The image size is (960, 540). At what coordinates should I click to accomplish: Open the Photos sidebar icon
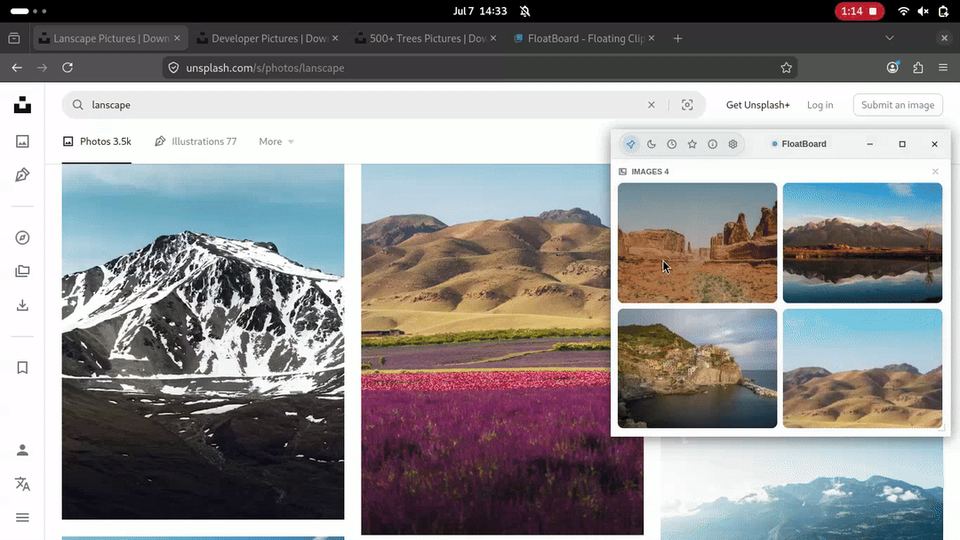(23, 141)
